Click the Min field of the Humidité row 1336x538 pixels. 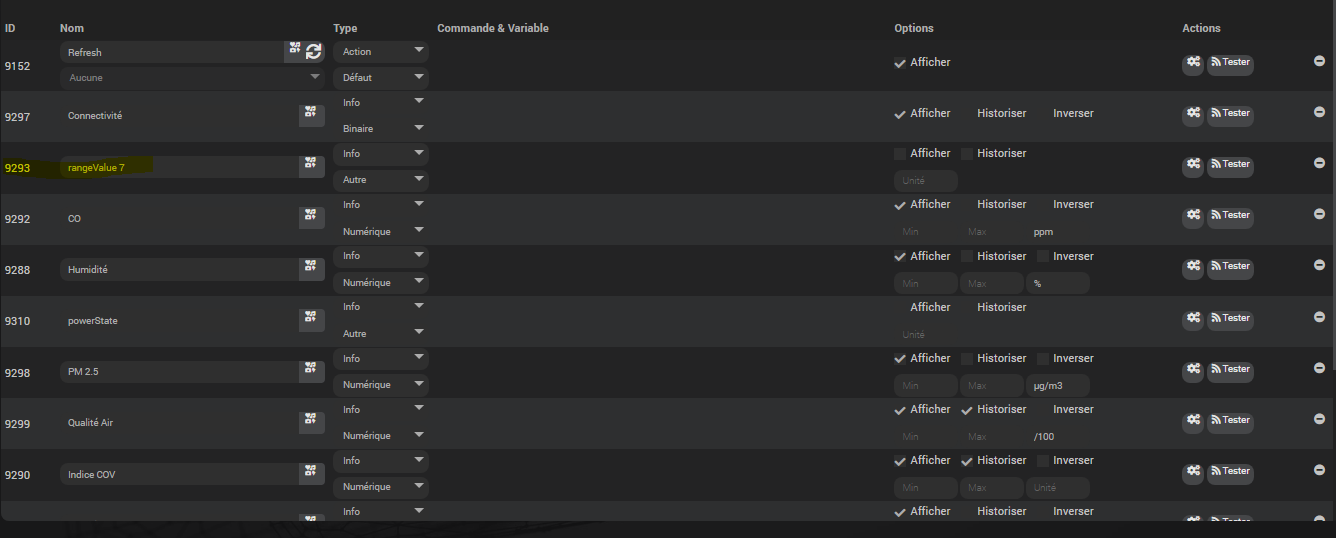926,283
